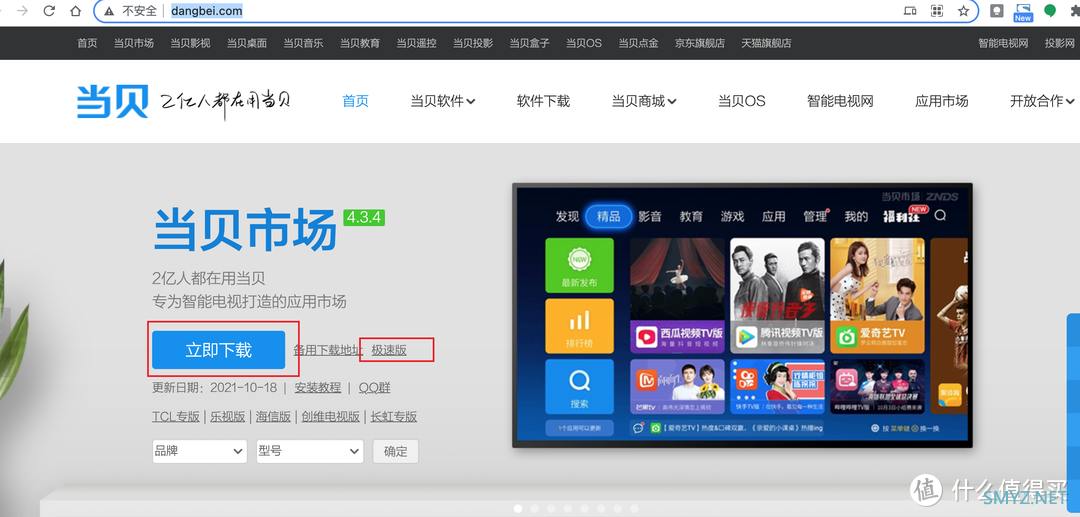This screenshot has width=1080, height=517.
Task: Open 当贝教育 in the top bar
Action: [360, 43]
